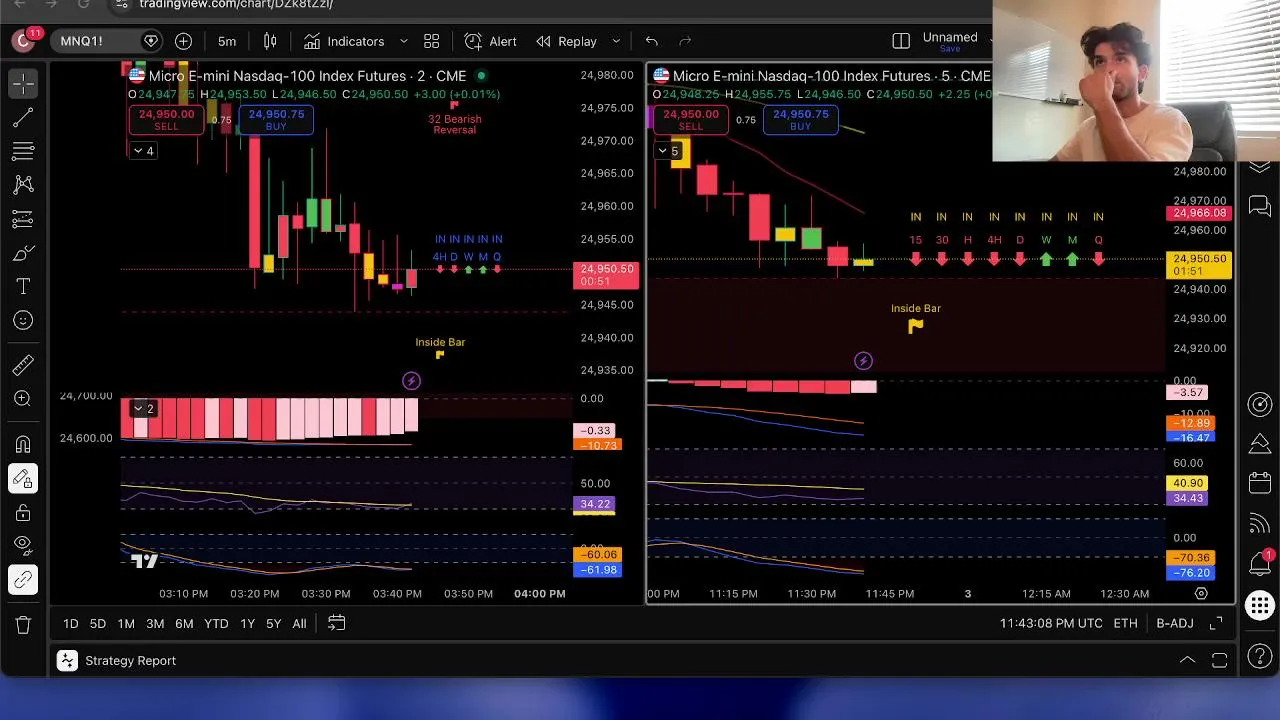Toggle stay in drawing mode
Screen dimensions: 1280x720
23,479
